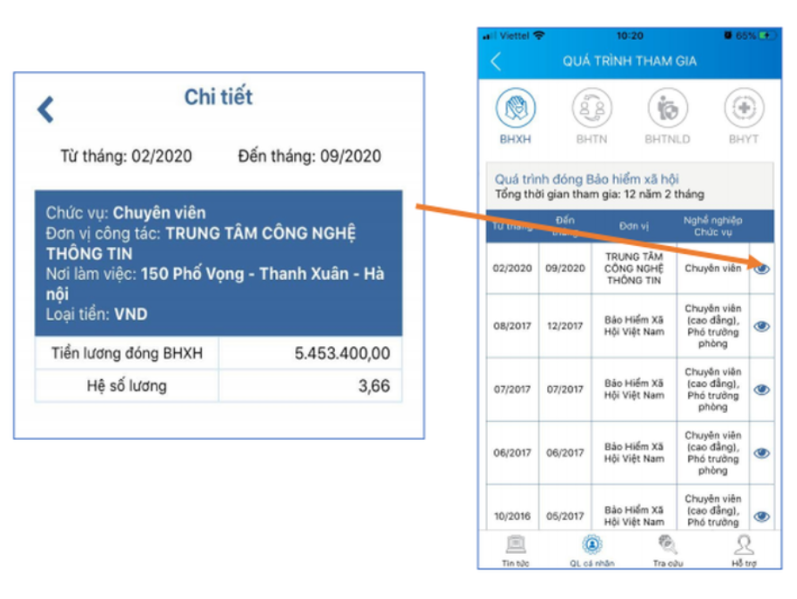View details for 06/2017 to 06/2017 row
The height and width of the screenshot is (599, 797).
pos(762,452)
